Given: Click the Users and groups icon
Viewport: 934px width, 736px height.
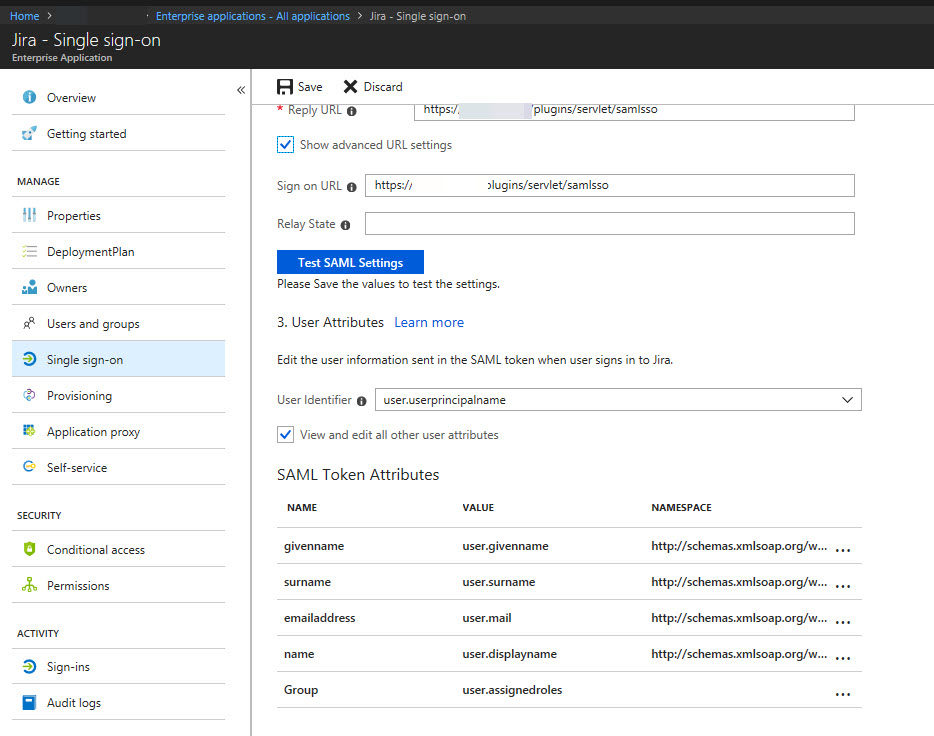Looking at the screenshot, I should tap(29, 323).
